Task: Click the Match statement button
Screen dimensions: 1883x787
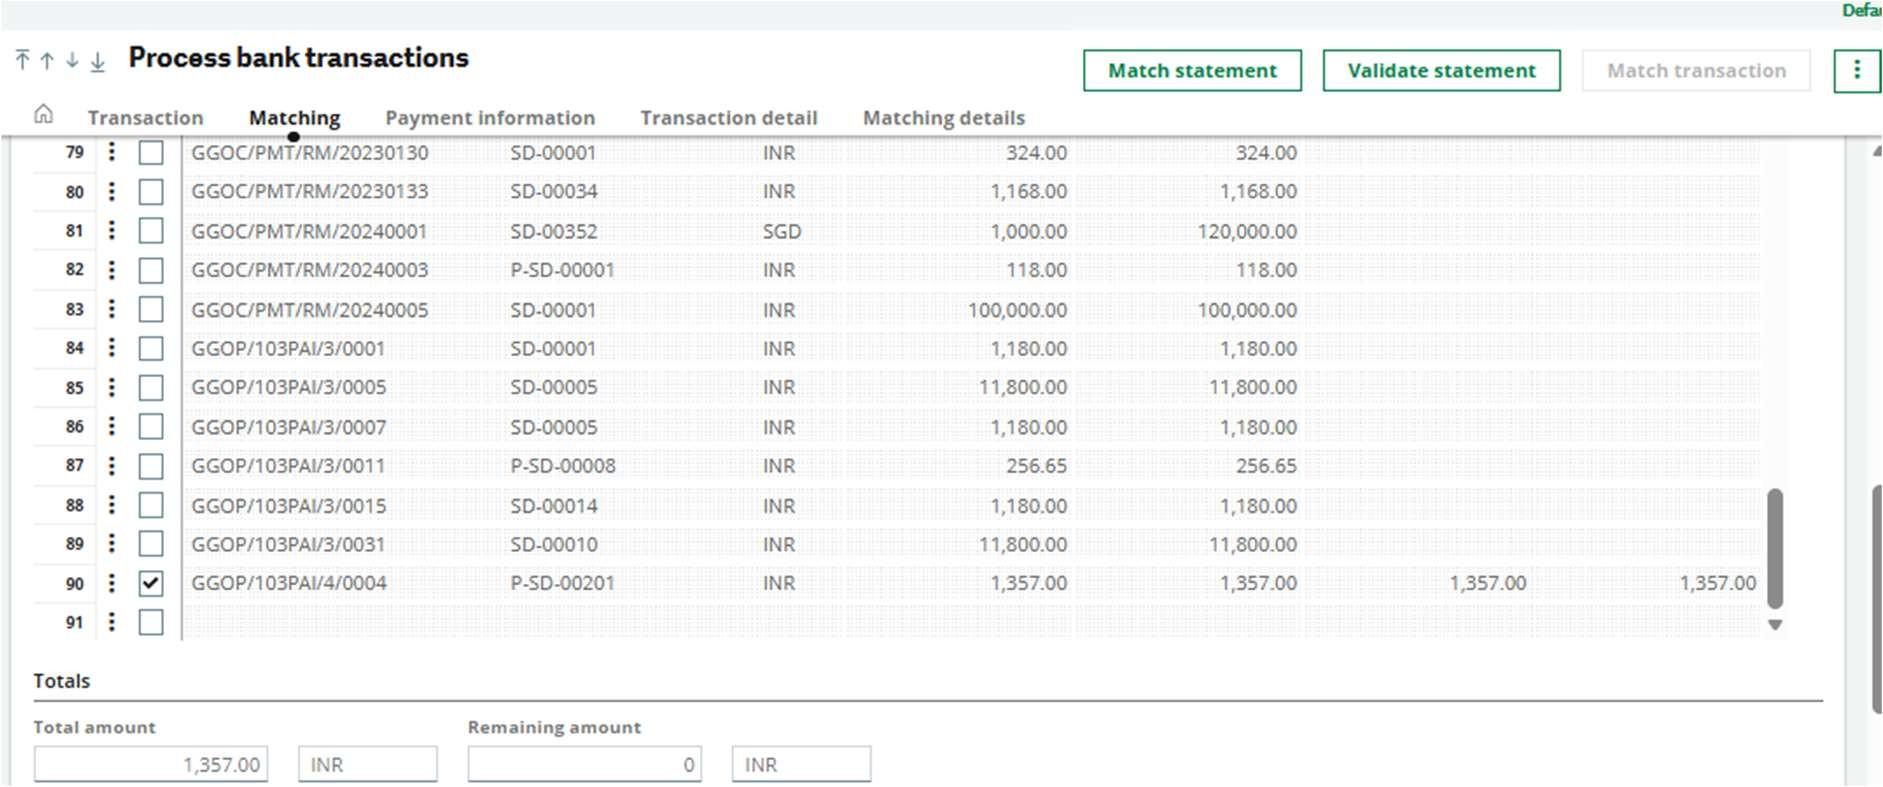Action: (x=1192, y=71)
